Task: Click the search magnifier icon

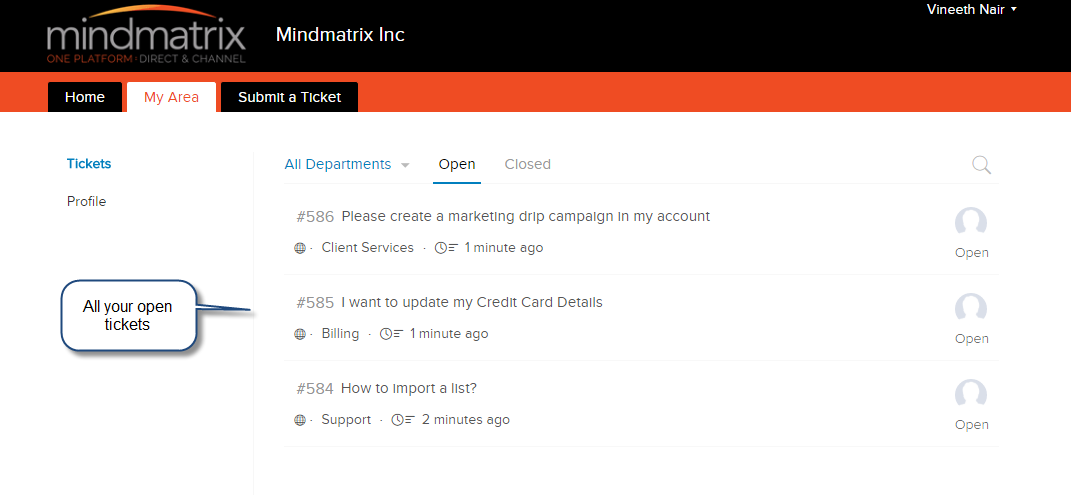Action: [982, 165]
